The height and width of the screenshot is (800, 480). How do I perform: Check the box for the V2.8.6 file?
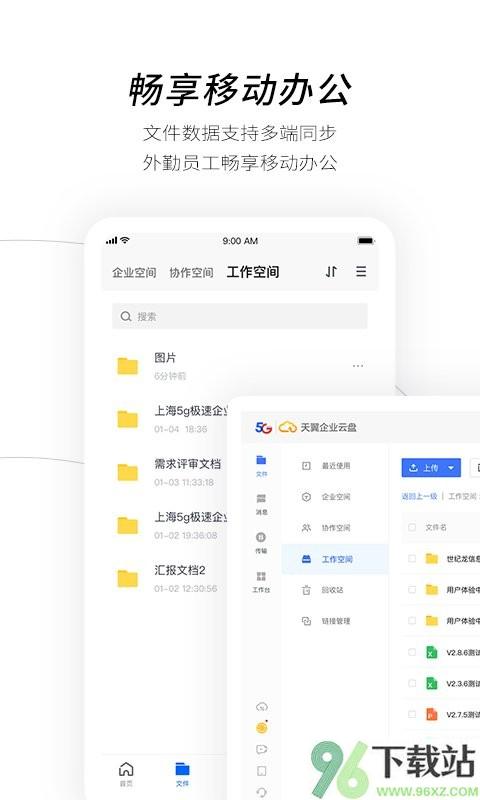click(412, 652)
